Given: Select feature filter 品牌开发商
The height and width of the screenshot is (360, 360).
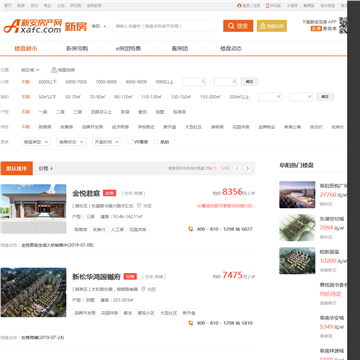Looking at the screenshot, I should click(92, 127).
